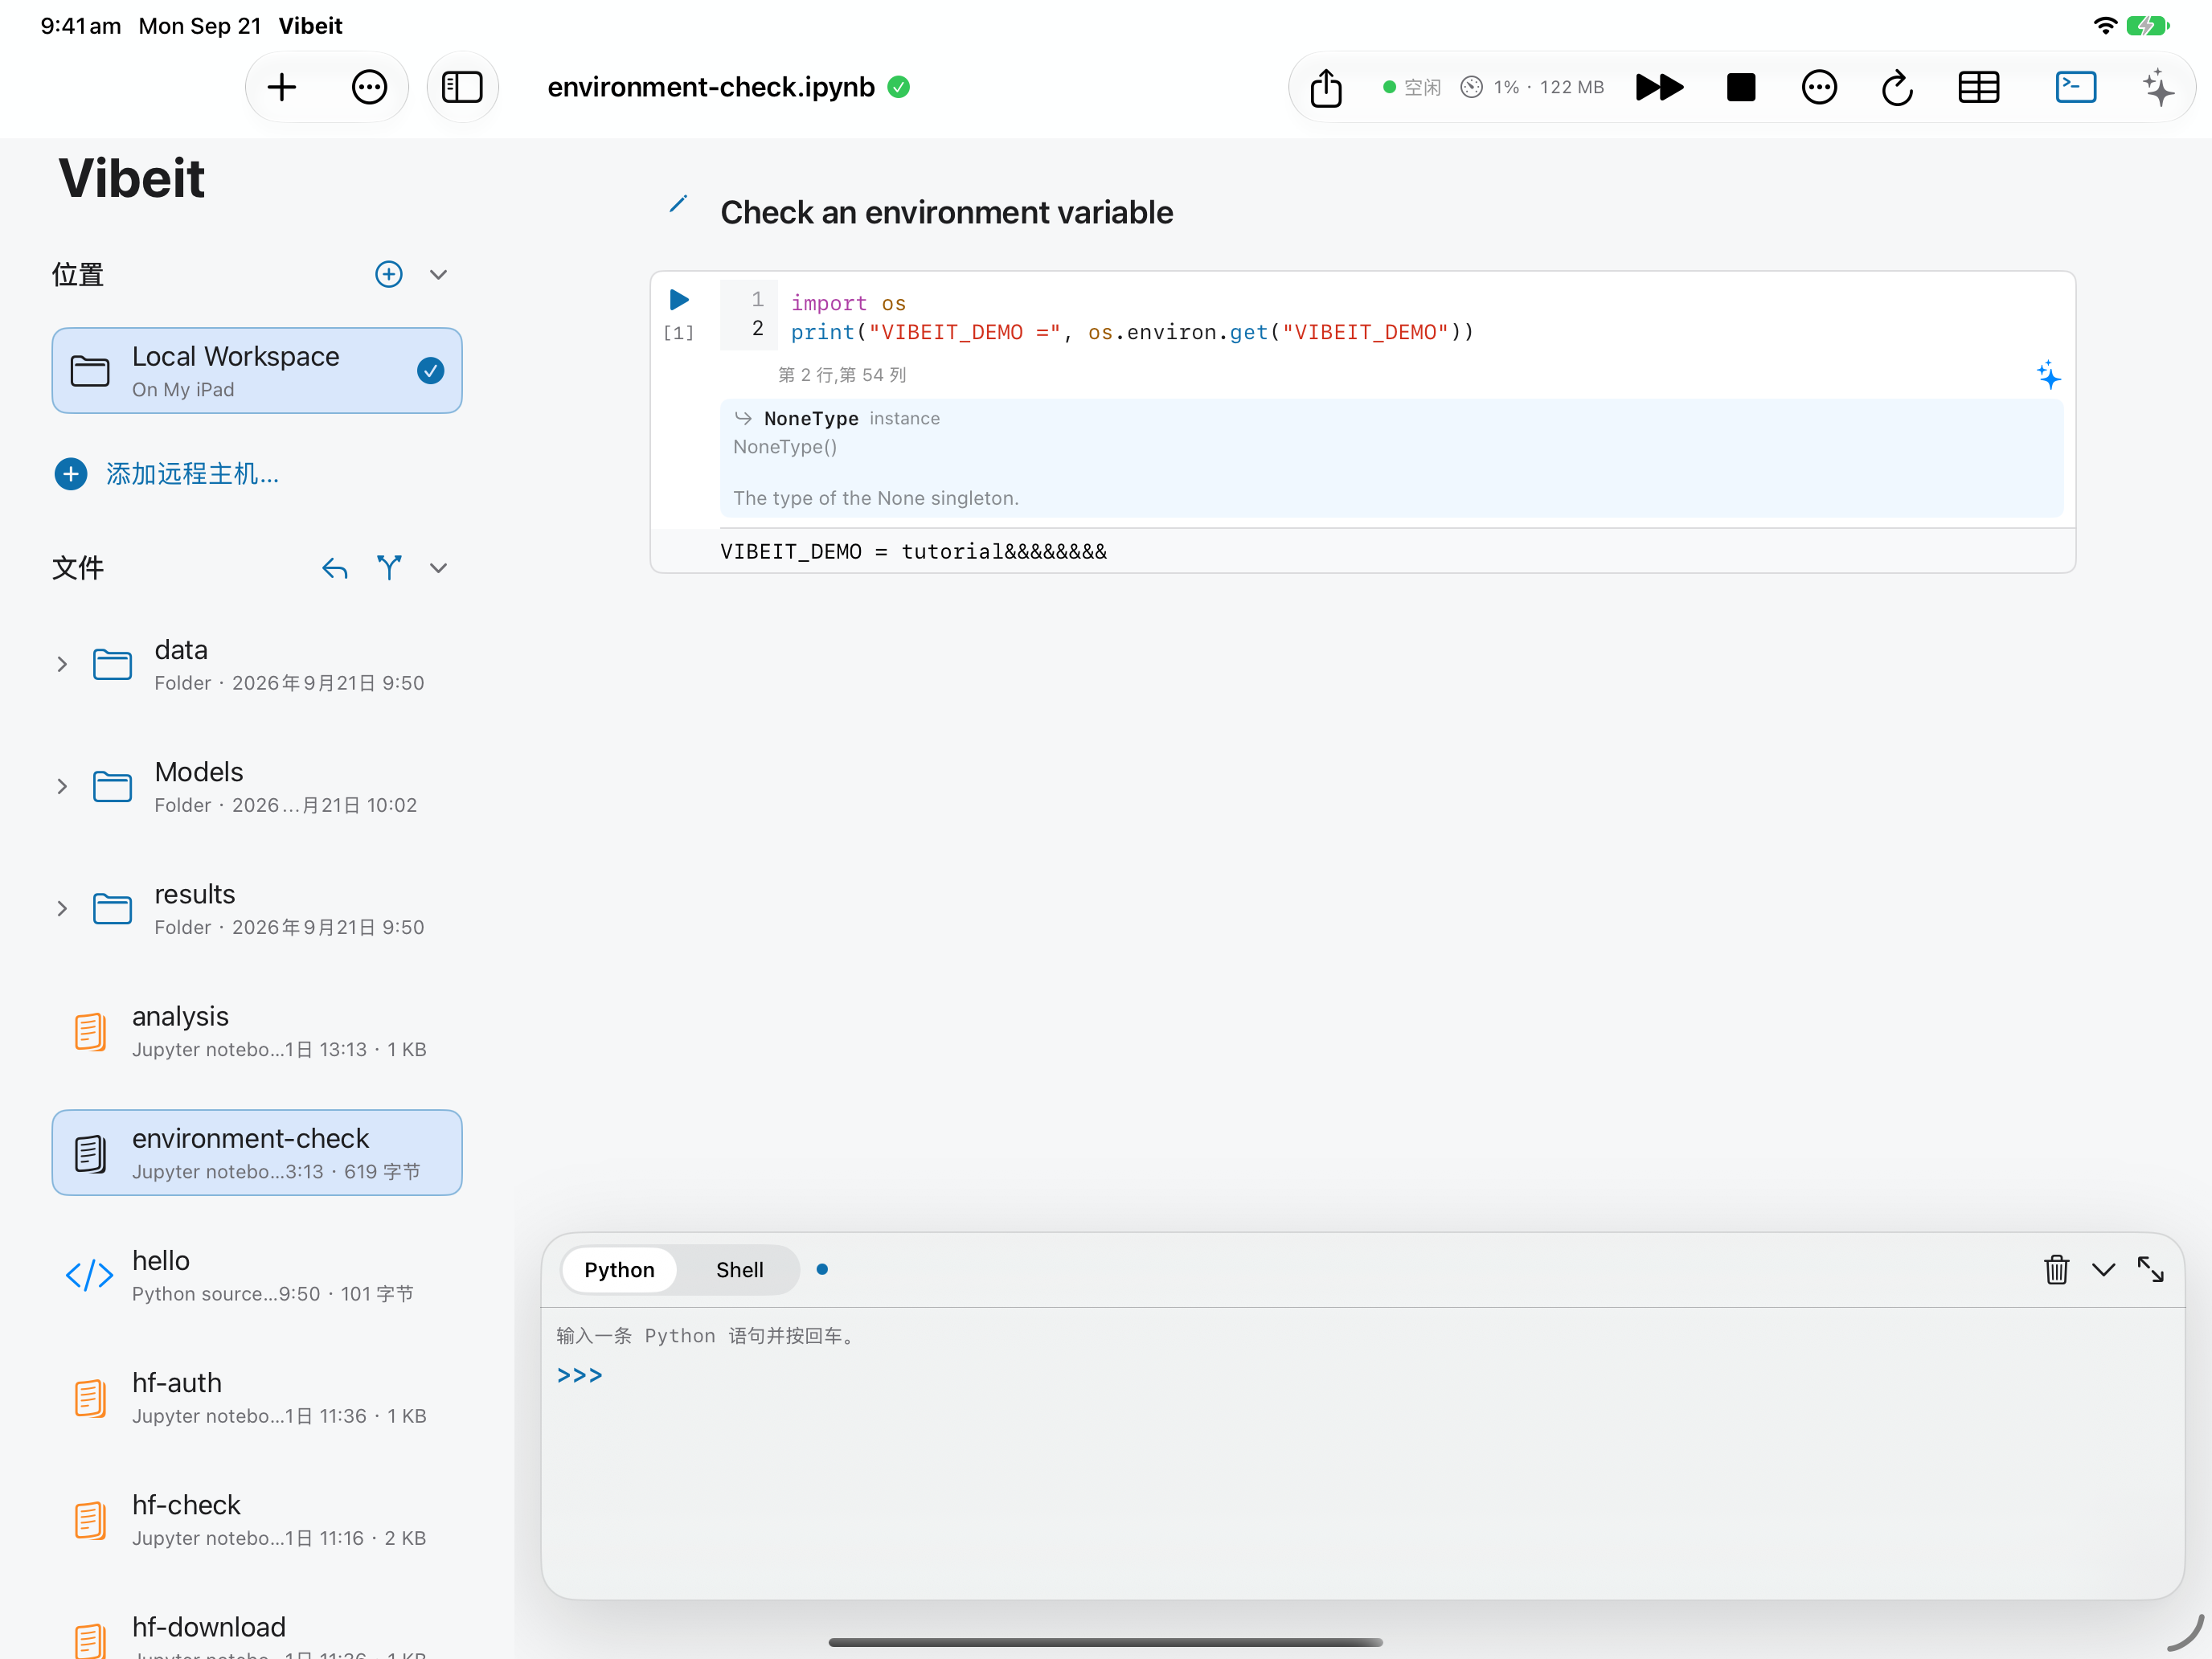This screenshot has width=2212, height=1659.
Task: Click the Vibeit sidebar title
Action: [x=131, y=179]
